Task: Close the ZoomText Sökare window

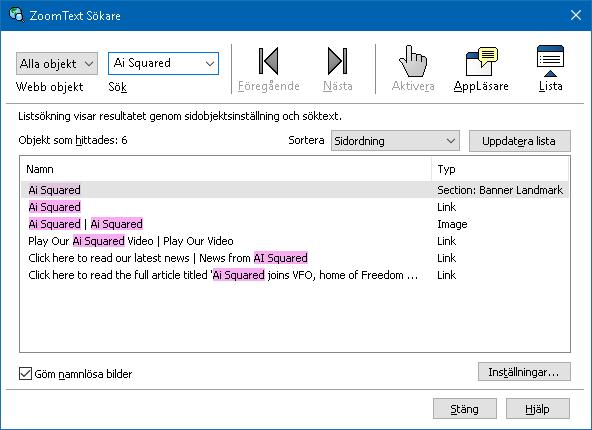Action: pos(576,15)
